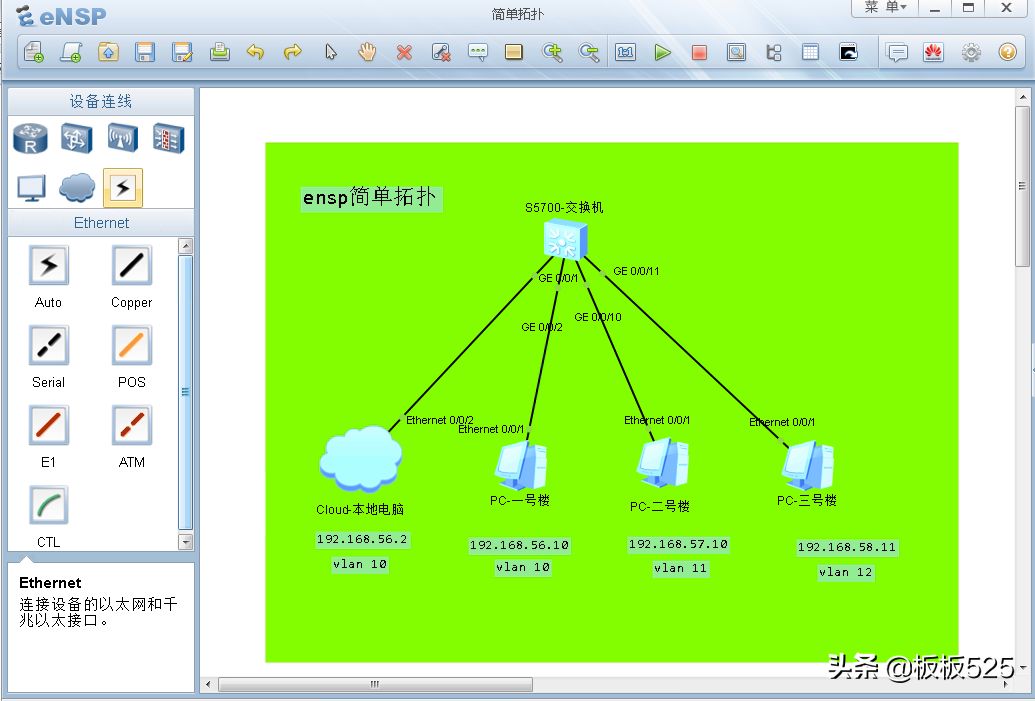Screen dimensions: 1035x701
Task: Click the "Ethernet 0/0/2" port label
Action: point(440,420)
